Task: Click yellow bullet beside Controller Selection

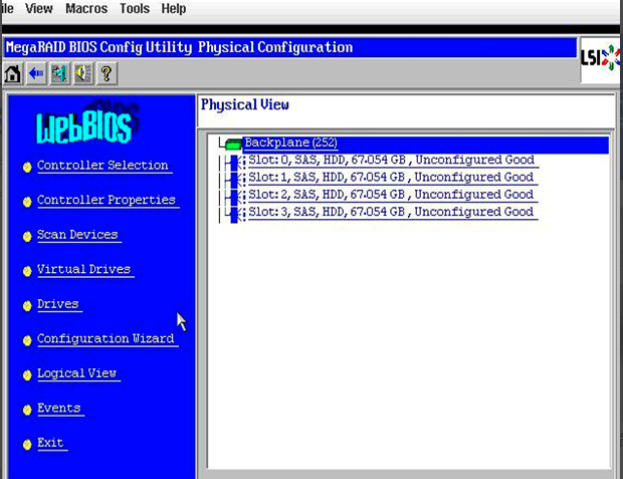Action: (x=27, y=167)
